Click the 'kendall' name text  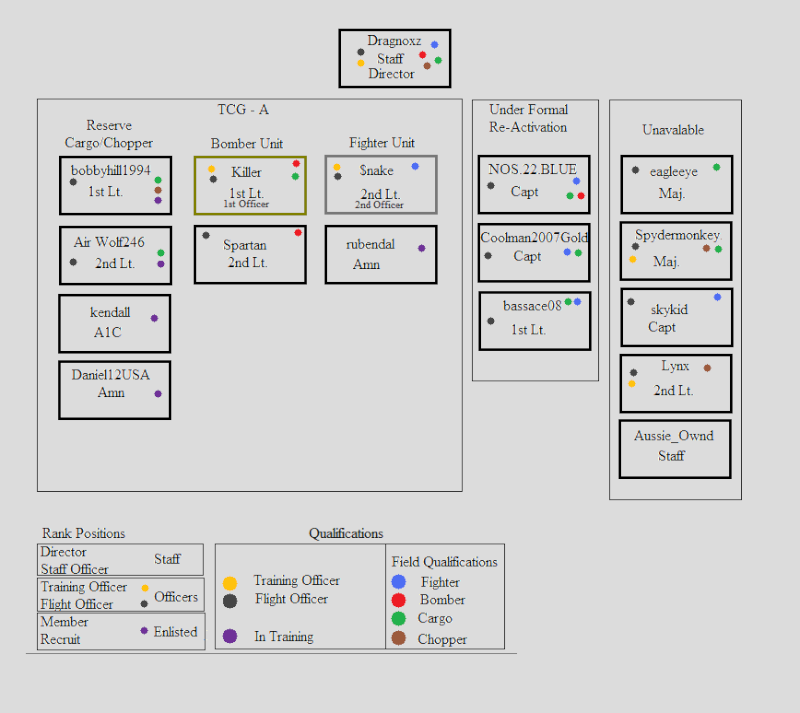point(110,312)
